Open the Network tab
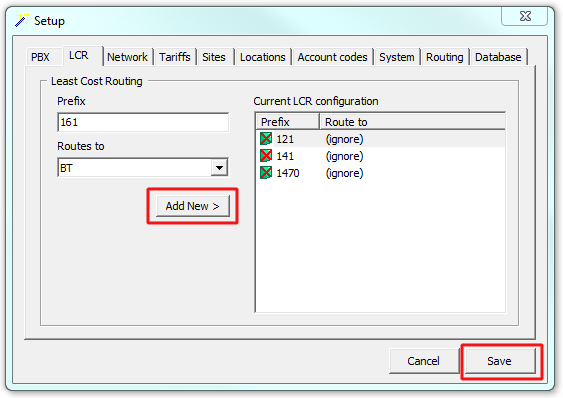563x398 pixels. tap(127, 57)
